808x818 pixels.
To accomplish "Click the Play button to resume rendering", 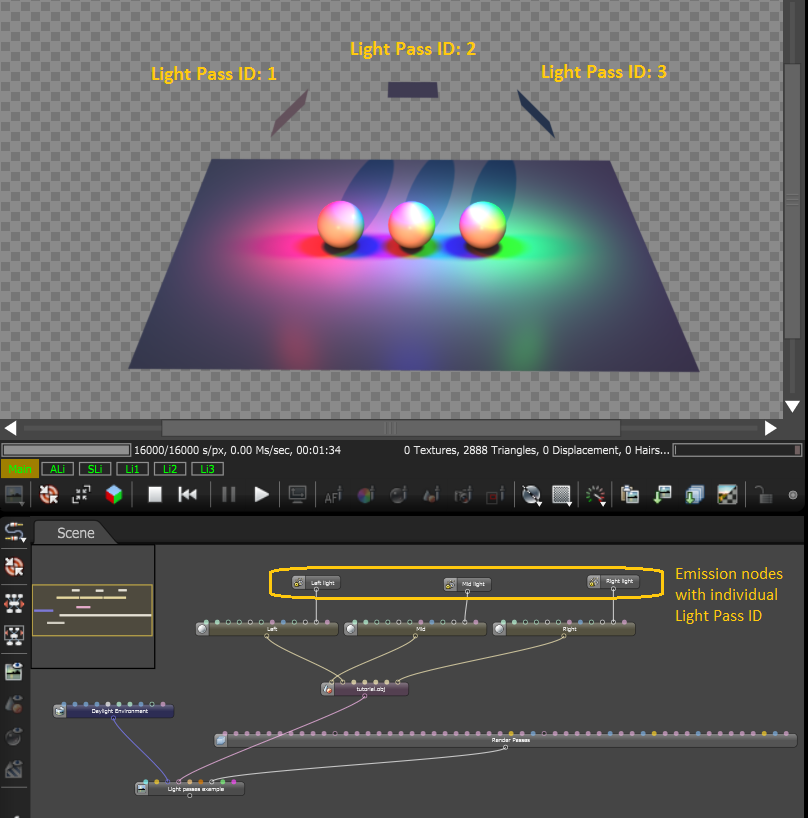I will (259, 495).
